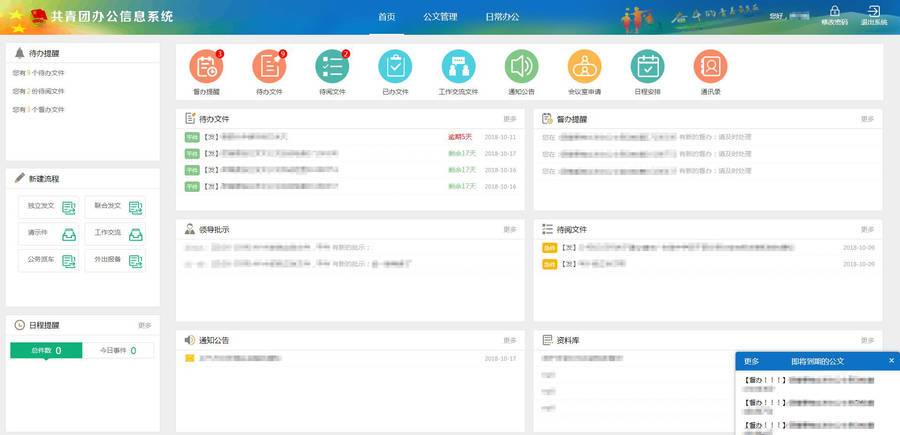Open the 通讯录 contacts icon
This screenshot has height=435, width=900.
tap(710, 67)
